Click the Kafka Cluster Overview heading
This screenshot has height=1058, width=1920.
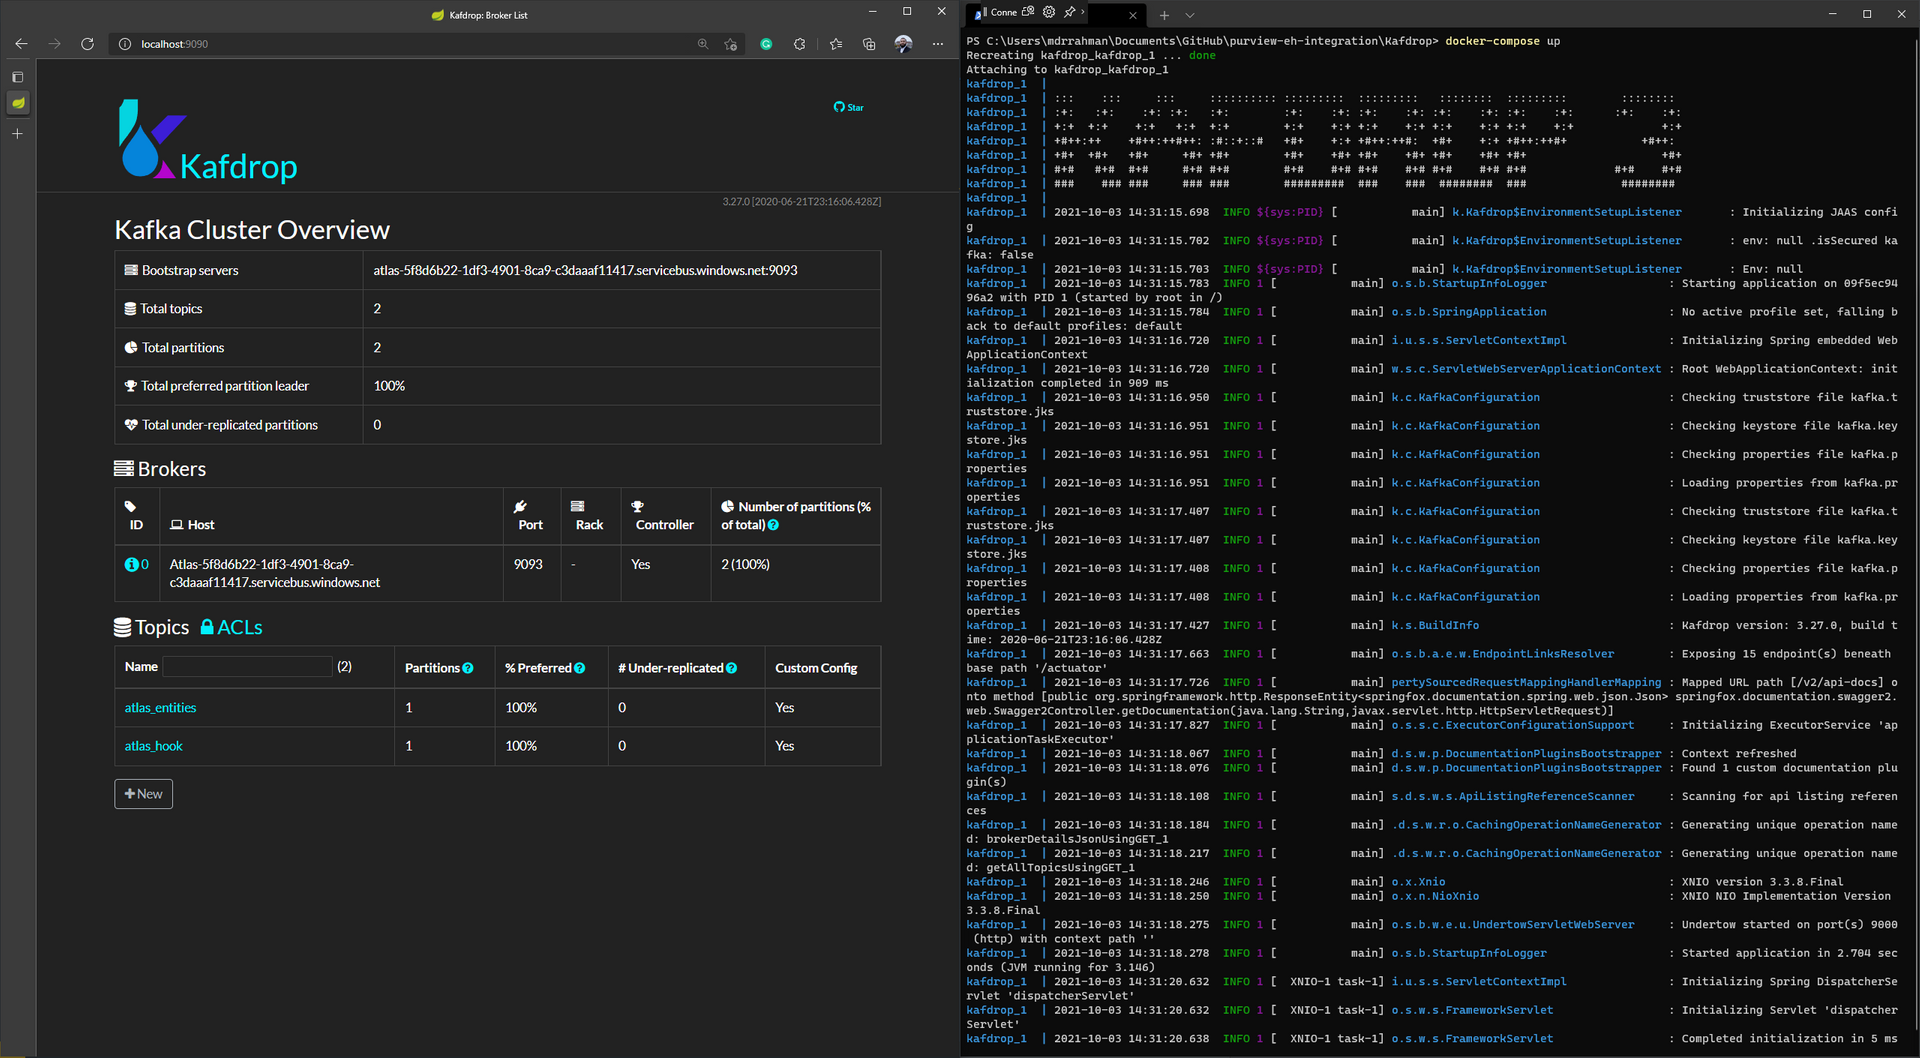252,230
